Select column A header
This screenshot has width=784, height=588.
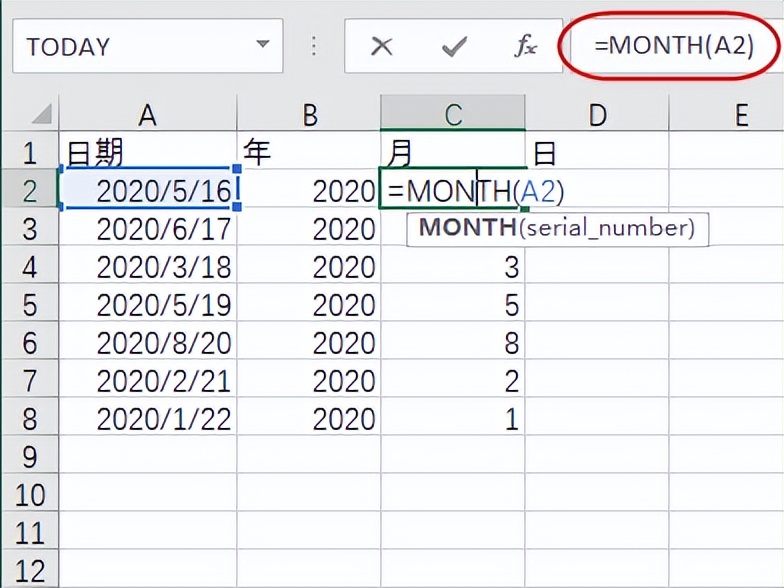148,115
